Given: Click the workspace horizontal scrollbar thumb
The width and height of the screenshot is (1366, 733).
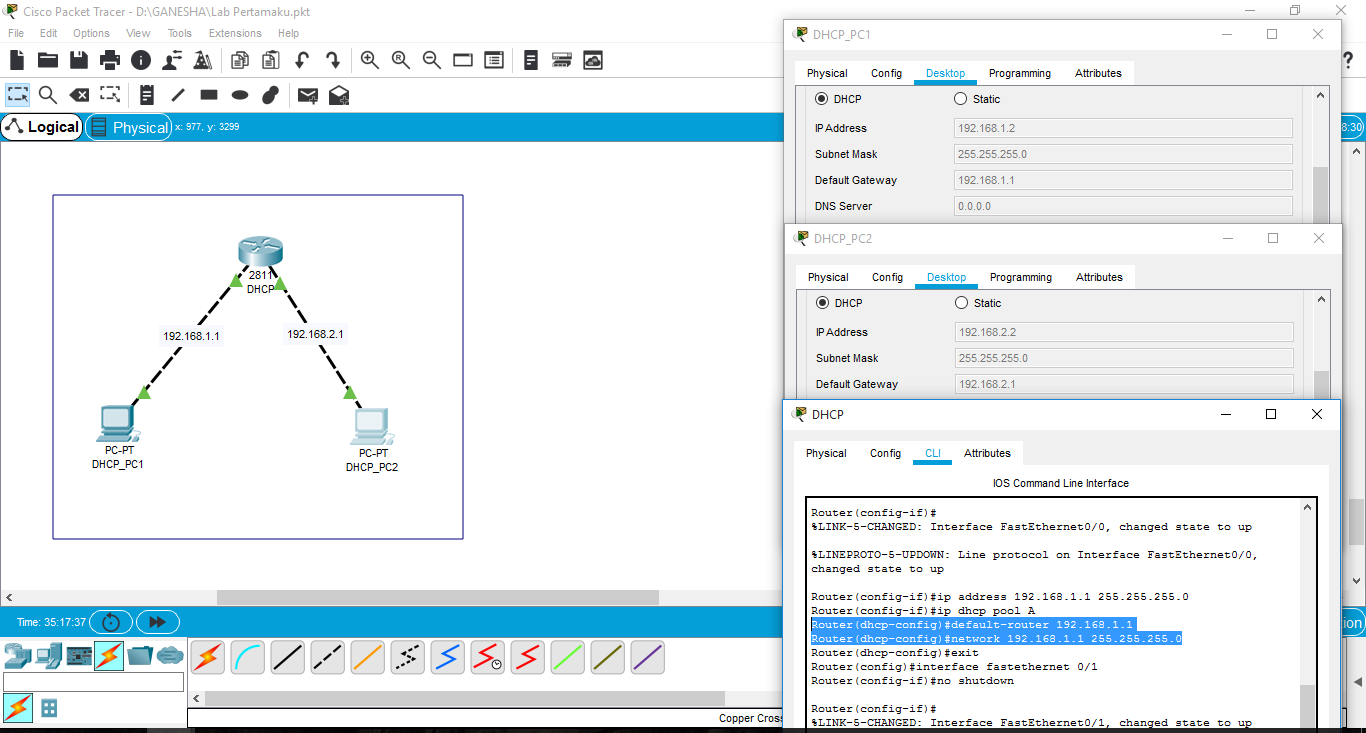Looking at the screenshot, I should click(x=437, y=597).
